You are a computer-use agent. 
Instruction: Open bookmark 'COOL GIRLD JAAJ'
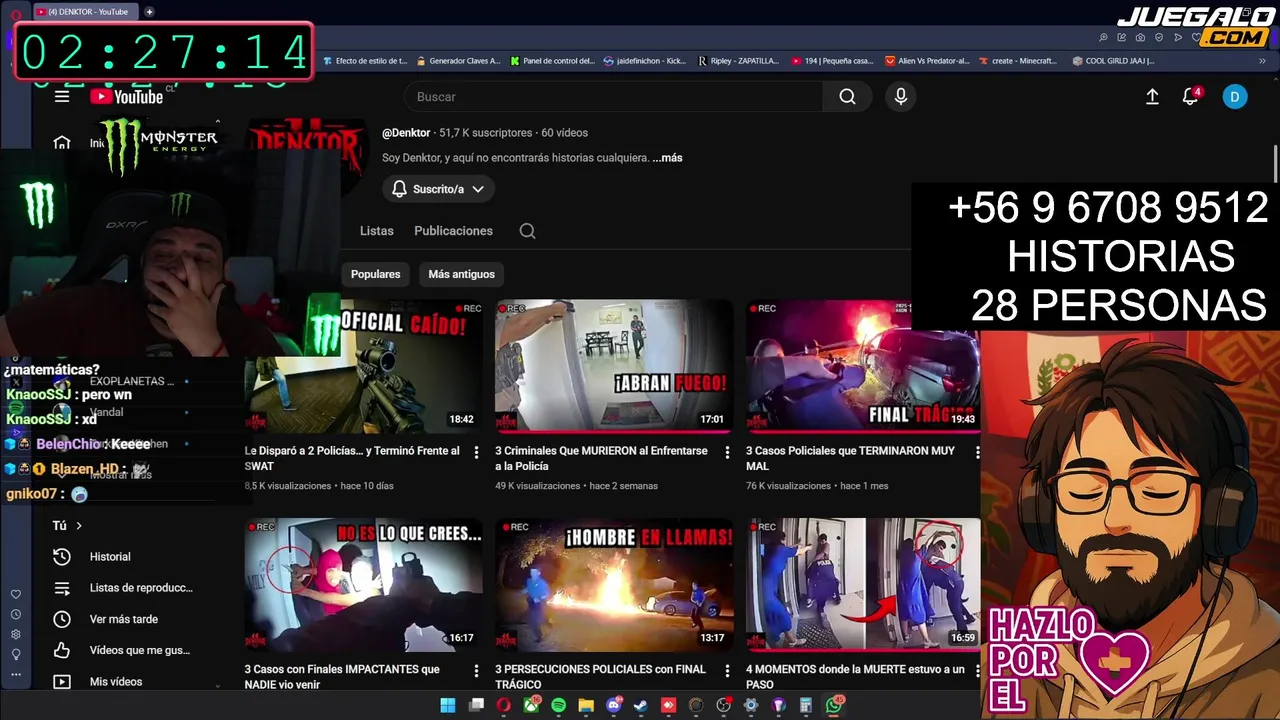[1113, 61]
